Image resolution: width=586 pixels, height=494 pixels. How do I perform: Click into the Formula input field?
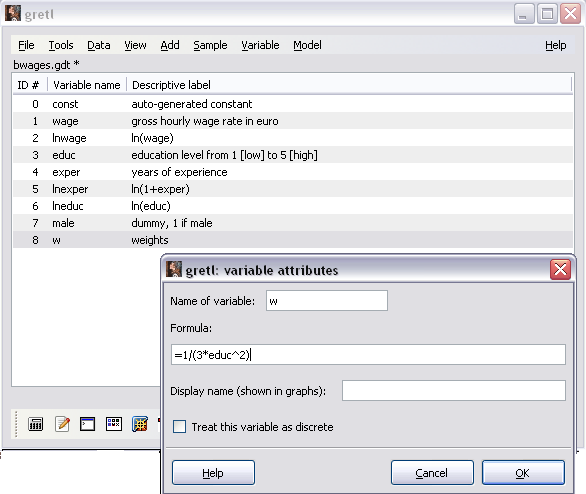[x=368, y=354]
